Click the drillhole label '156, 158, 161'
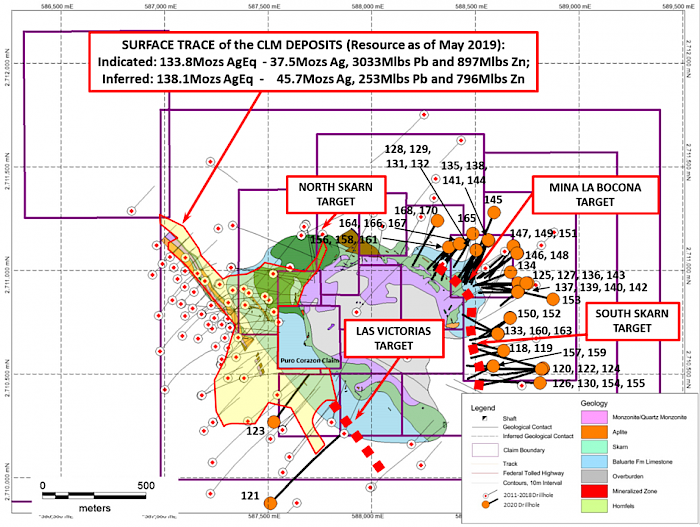 (344, 240)
